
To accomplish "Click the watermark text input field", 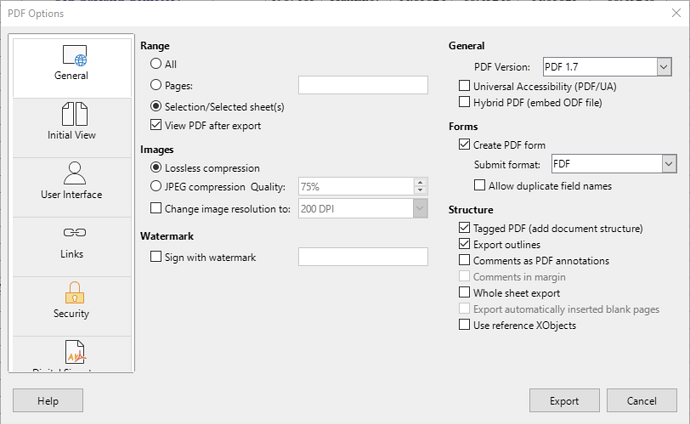I will coord(363,257).
